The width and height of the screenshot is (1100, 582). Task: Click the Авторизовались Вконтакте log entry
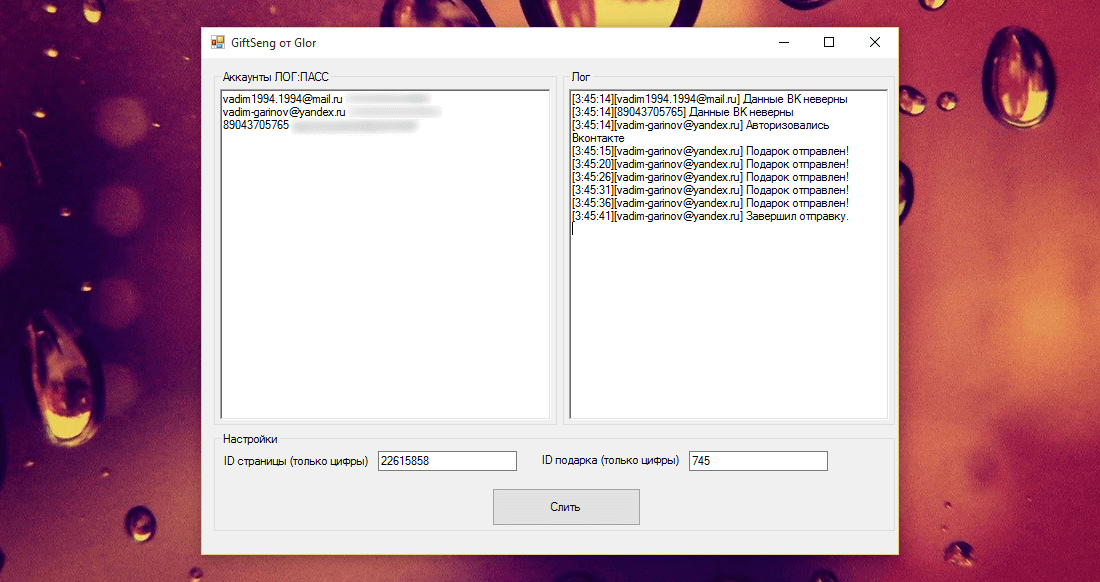point(700,132)
